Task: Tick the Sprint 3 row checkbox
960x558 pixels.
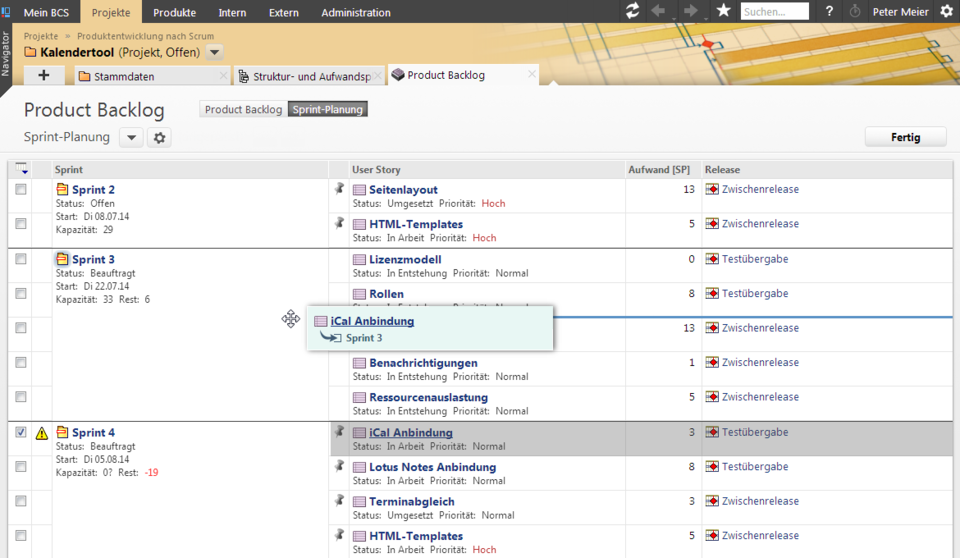Action: [21, 259]
